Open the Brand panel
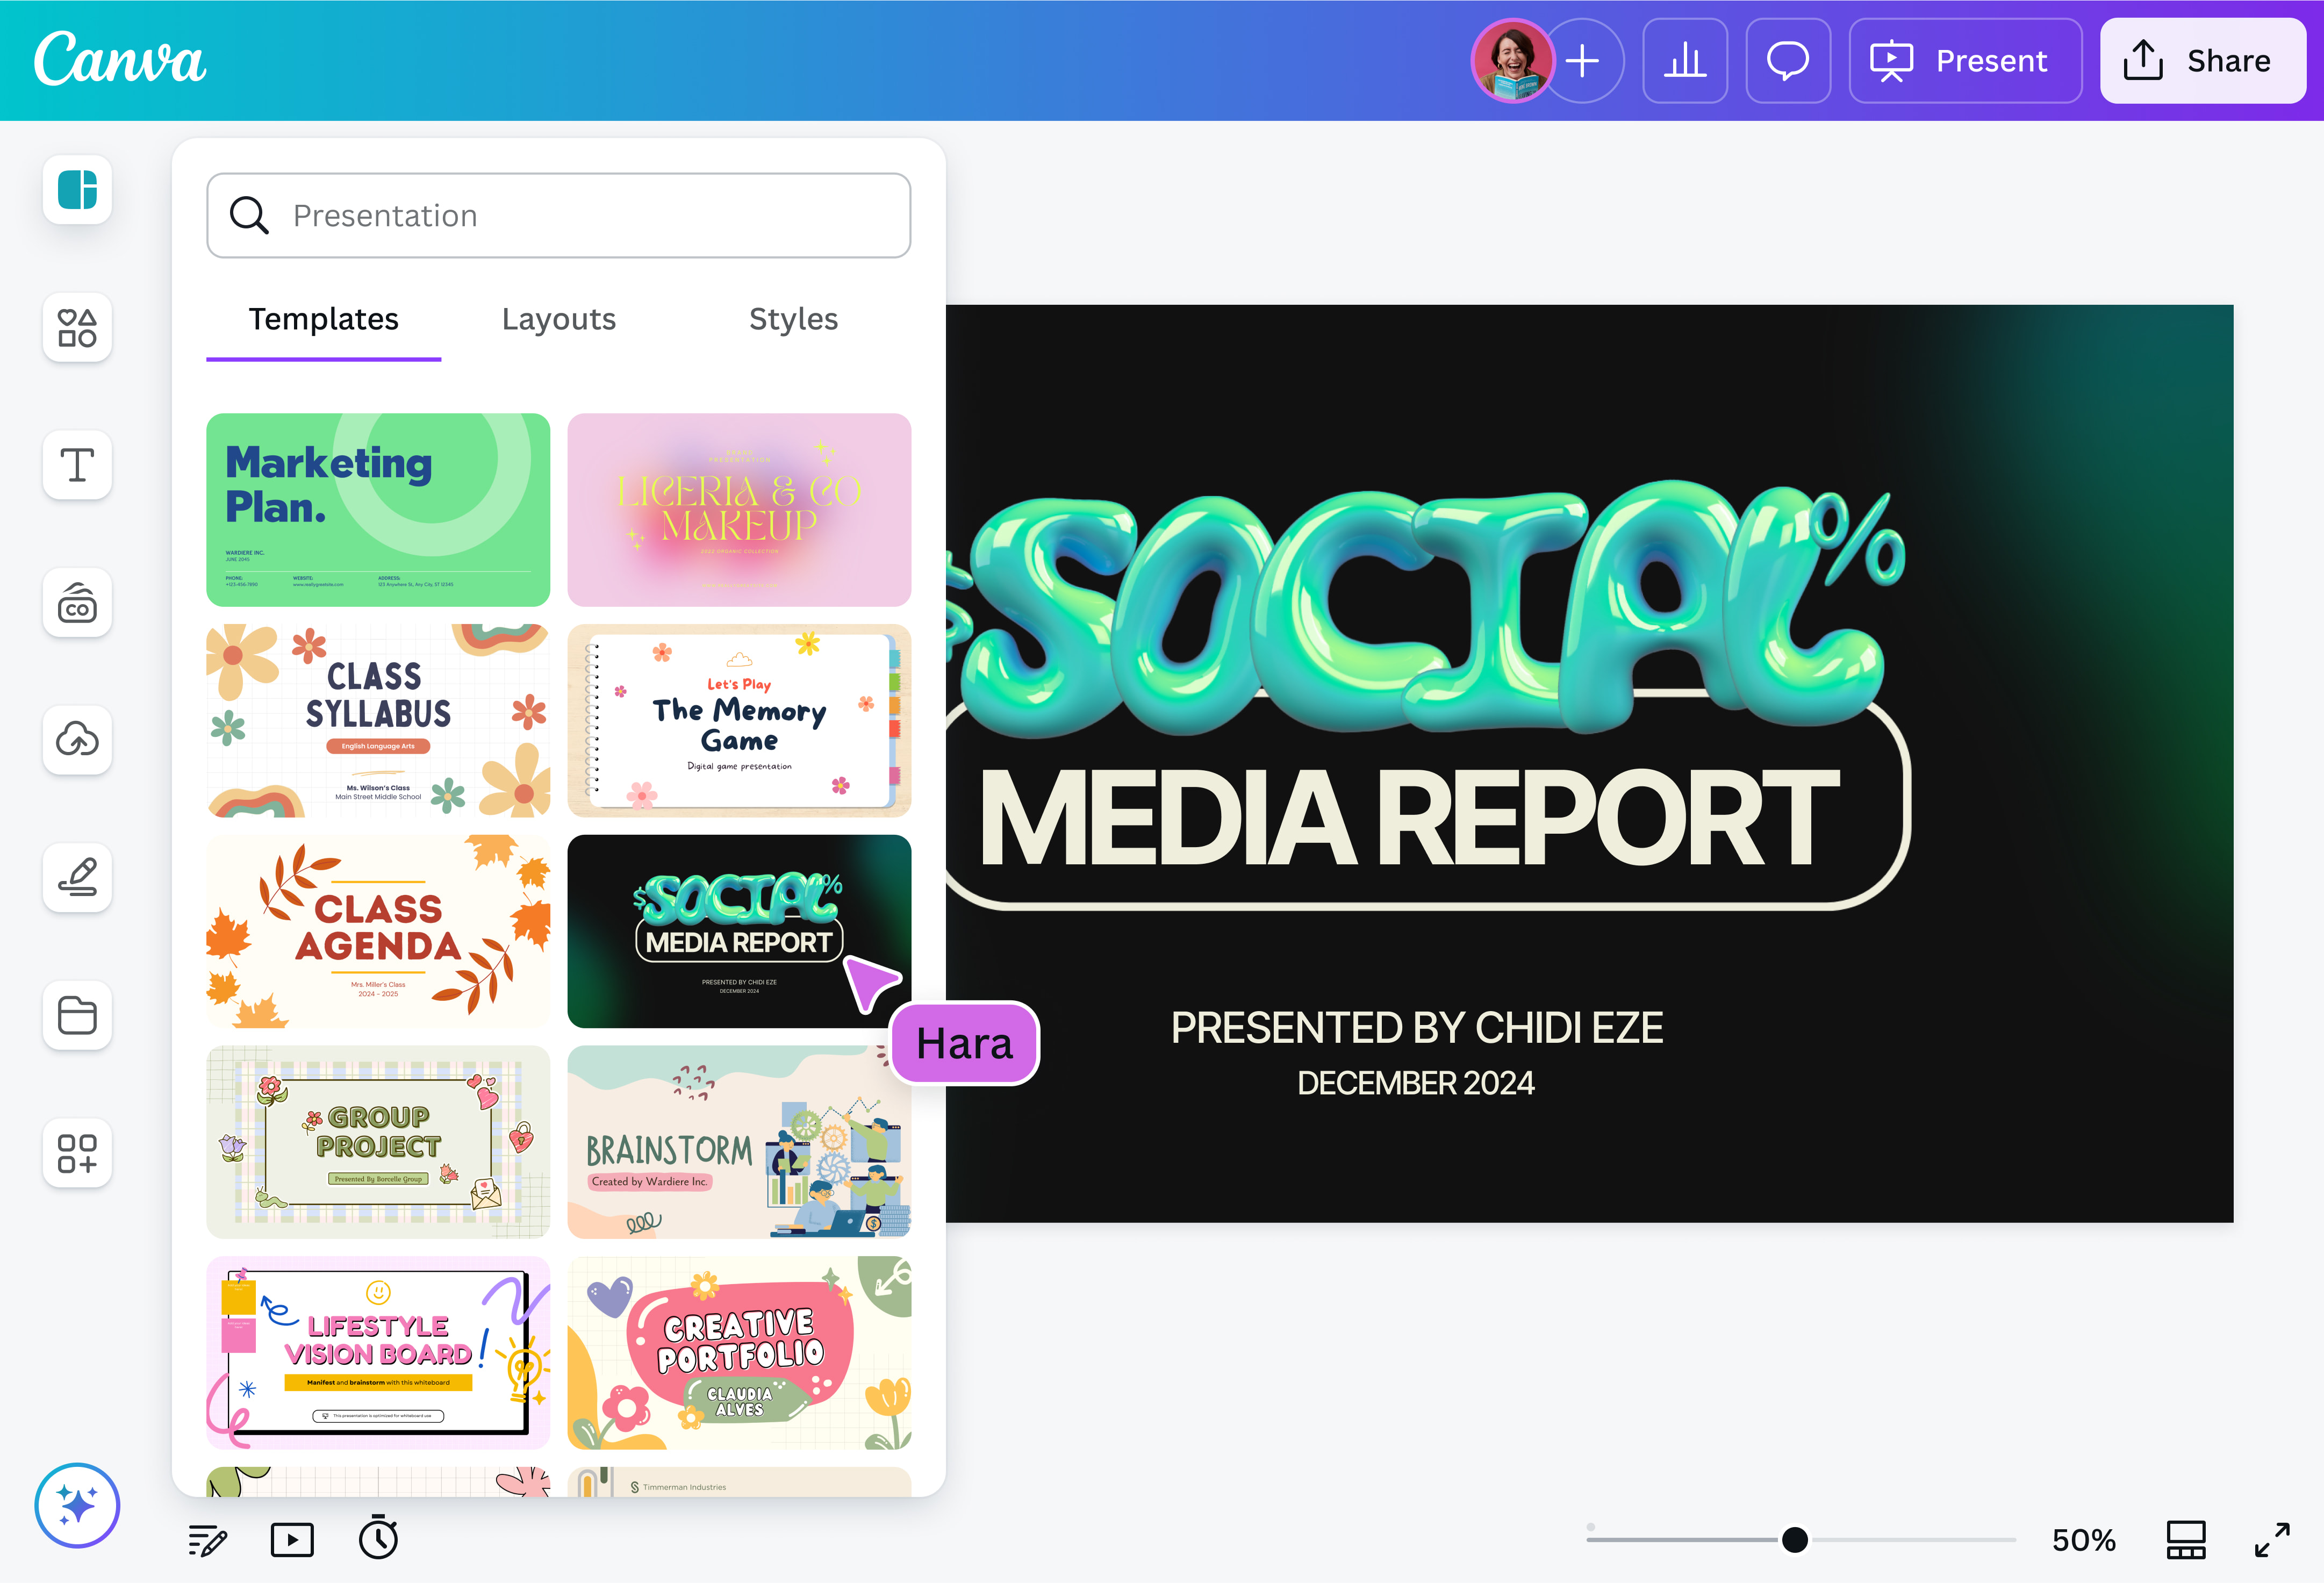 click(x=78, y=602)
